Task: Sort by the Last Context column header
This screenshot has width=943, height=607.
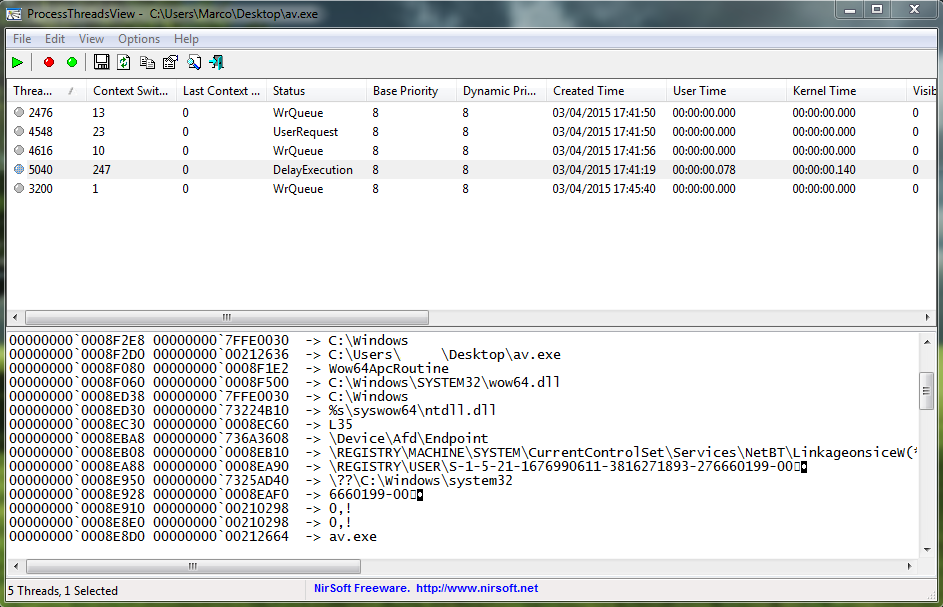Action: coord(221,91)
